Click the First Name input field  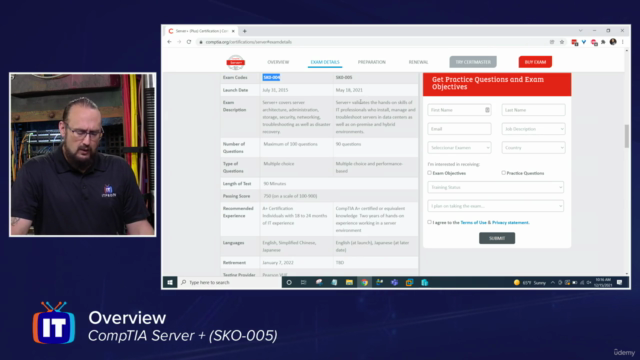(459, 110)
